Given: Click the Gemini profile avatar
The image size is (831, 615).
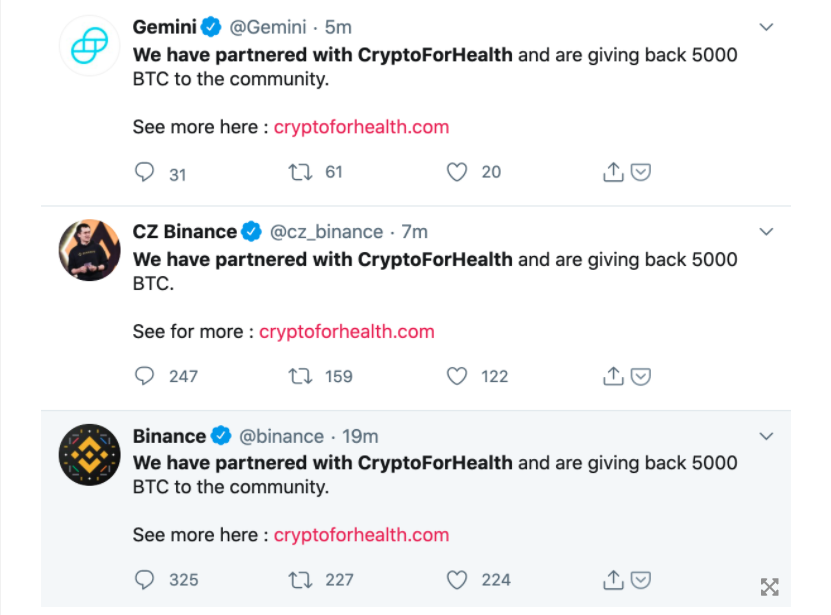Looking at the screenshot, I should pyautogui.click(x=89, y=46).
